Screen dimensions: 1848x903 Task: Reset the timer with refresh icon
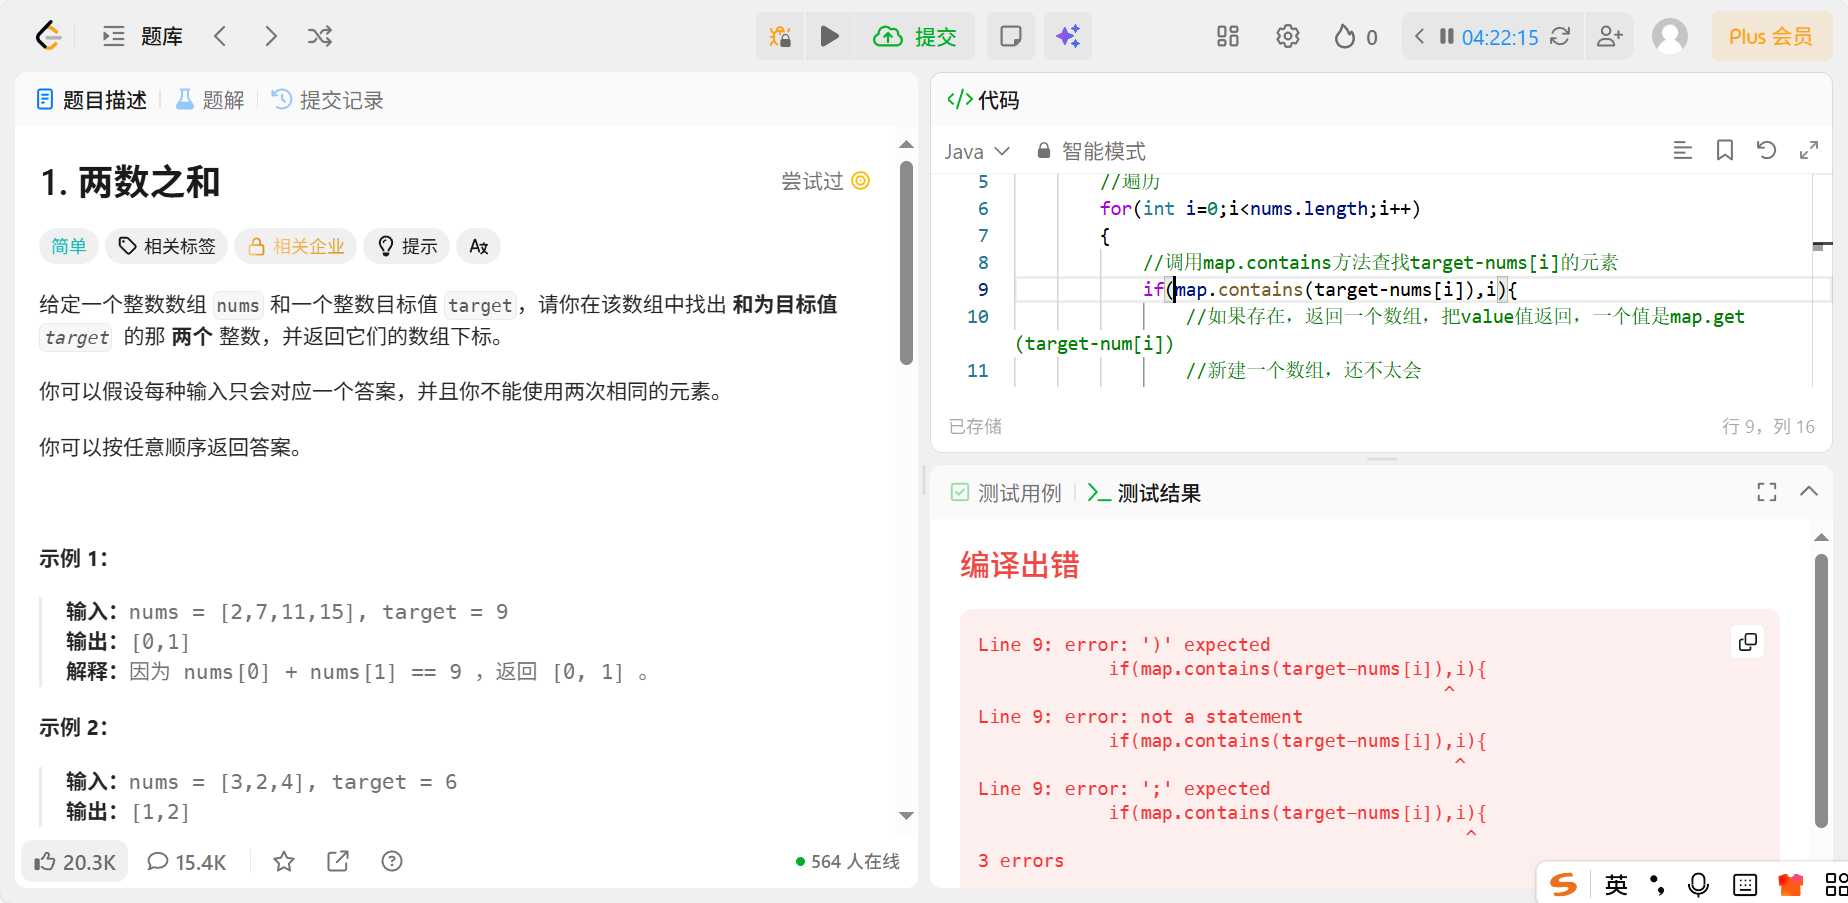pyautogui.click(x=1560, y=37)
